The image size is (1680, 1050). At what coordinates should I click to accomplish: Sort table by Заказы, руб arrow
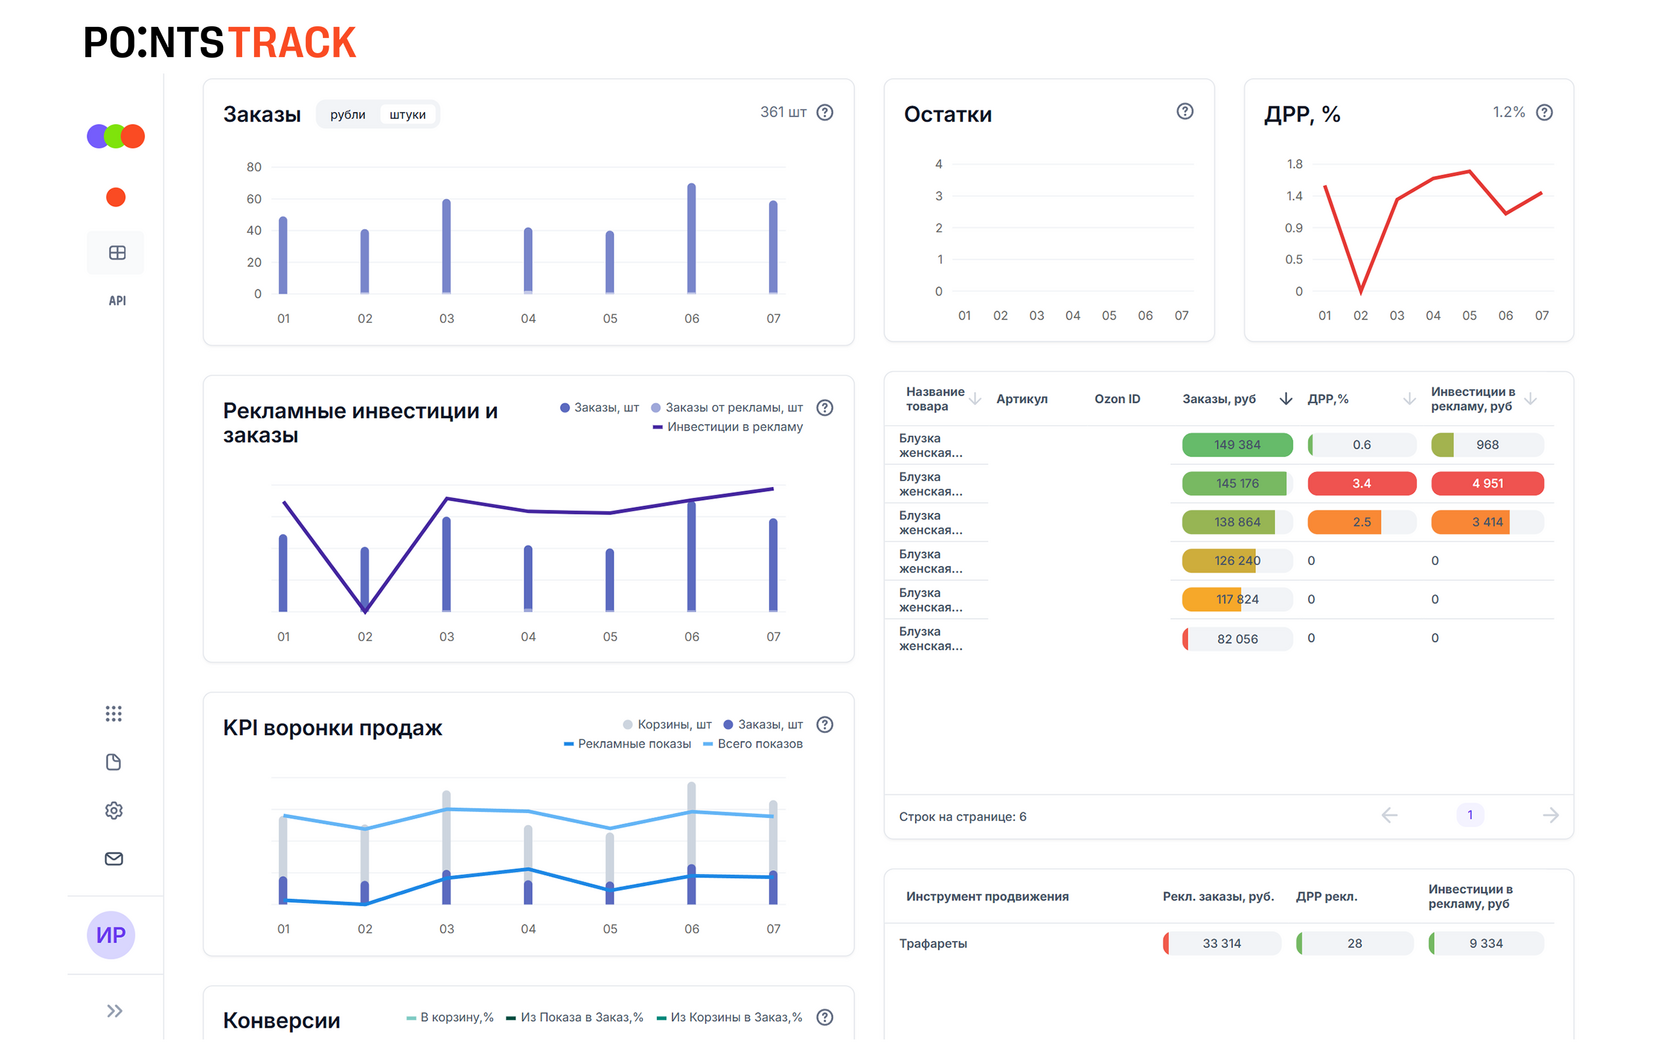point(1286,399)
